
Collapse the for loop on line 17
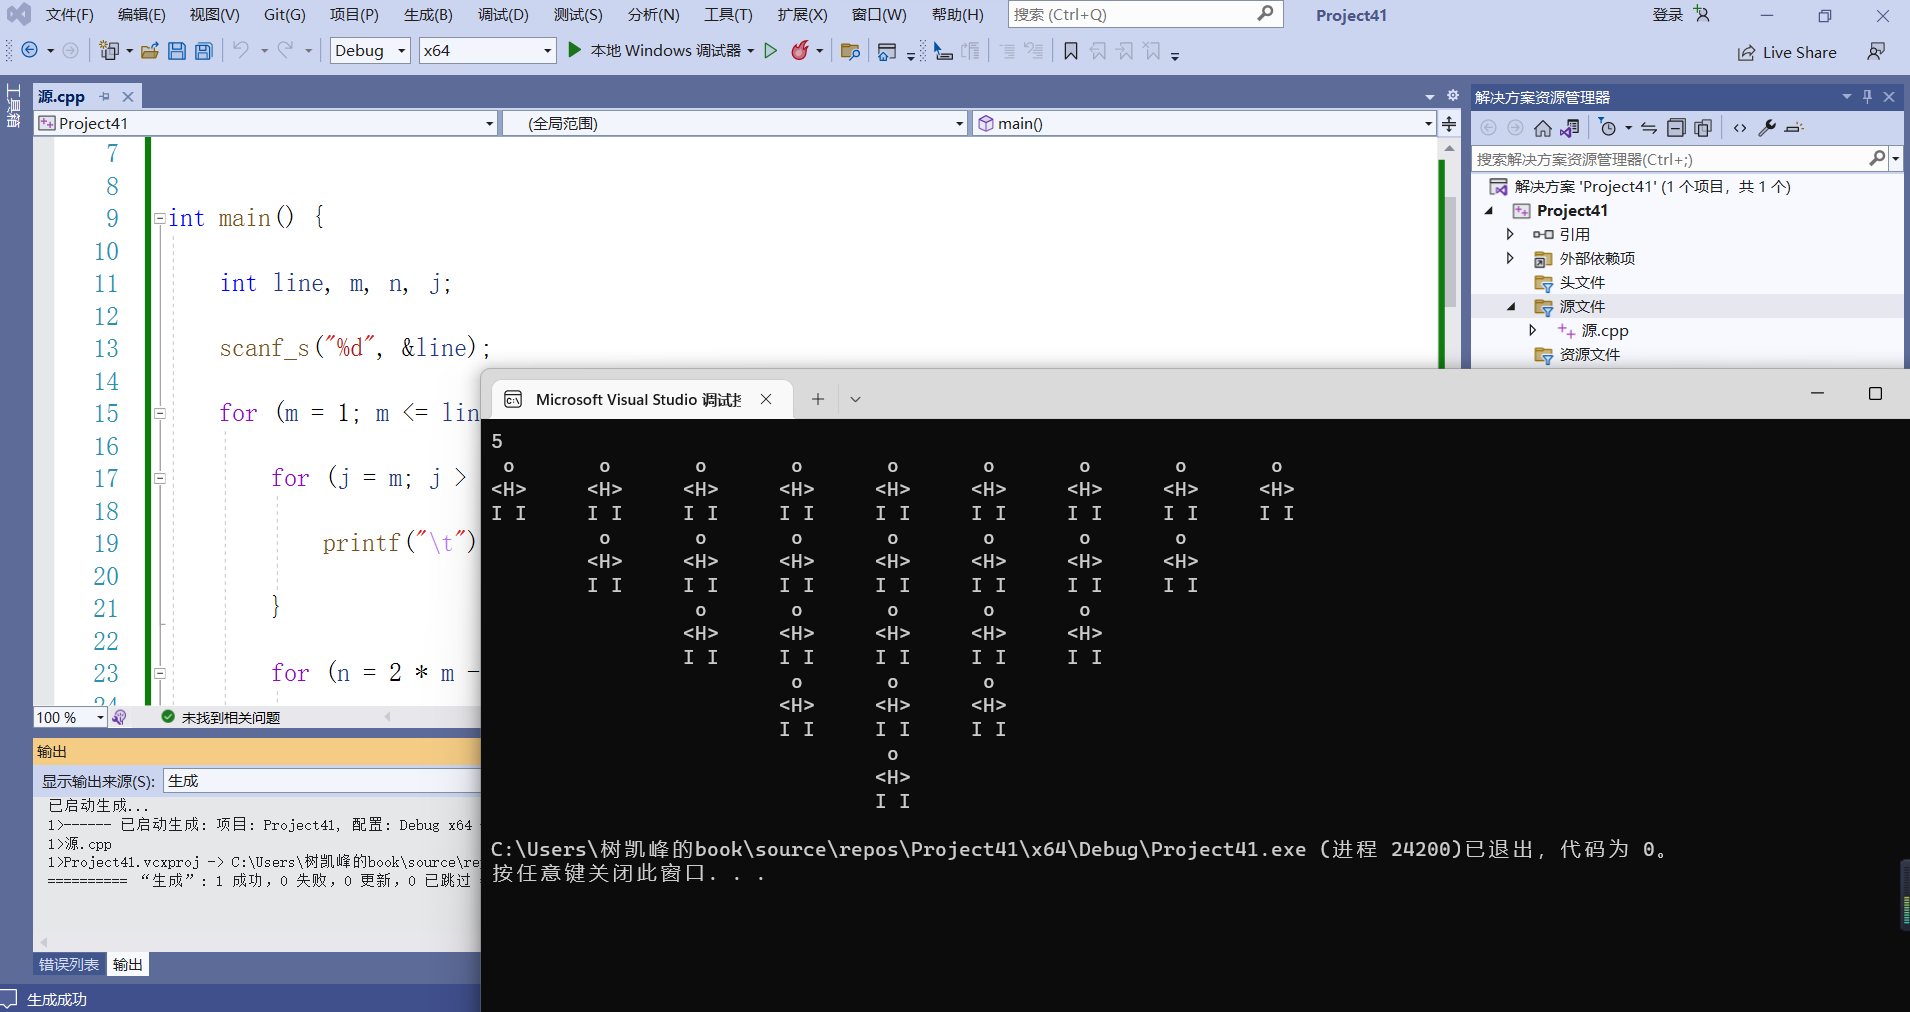tap(159, 478)
